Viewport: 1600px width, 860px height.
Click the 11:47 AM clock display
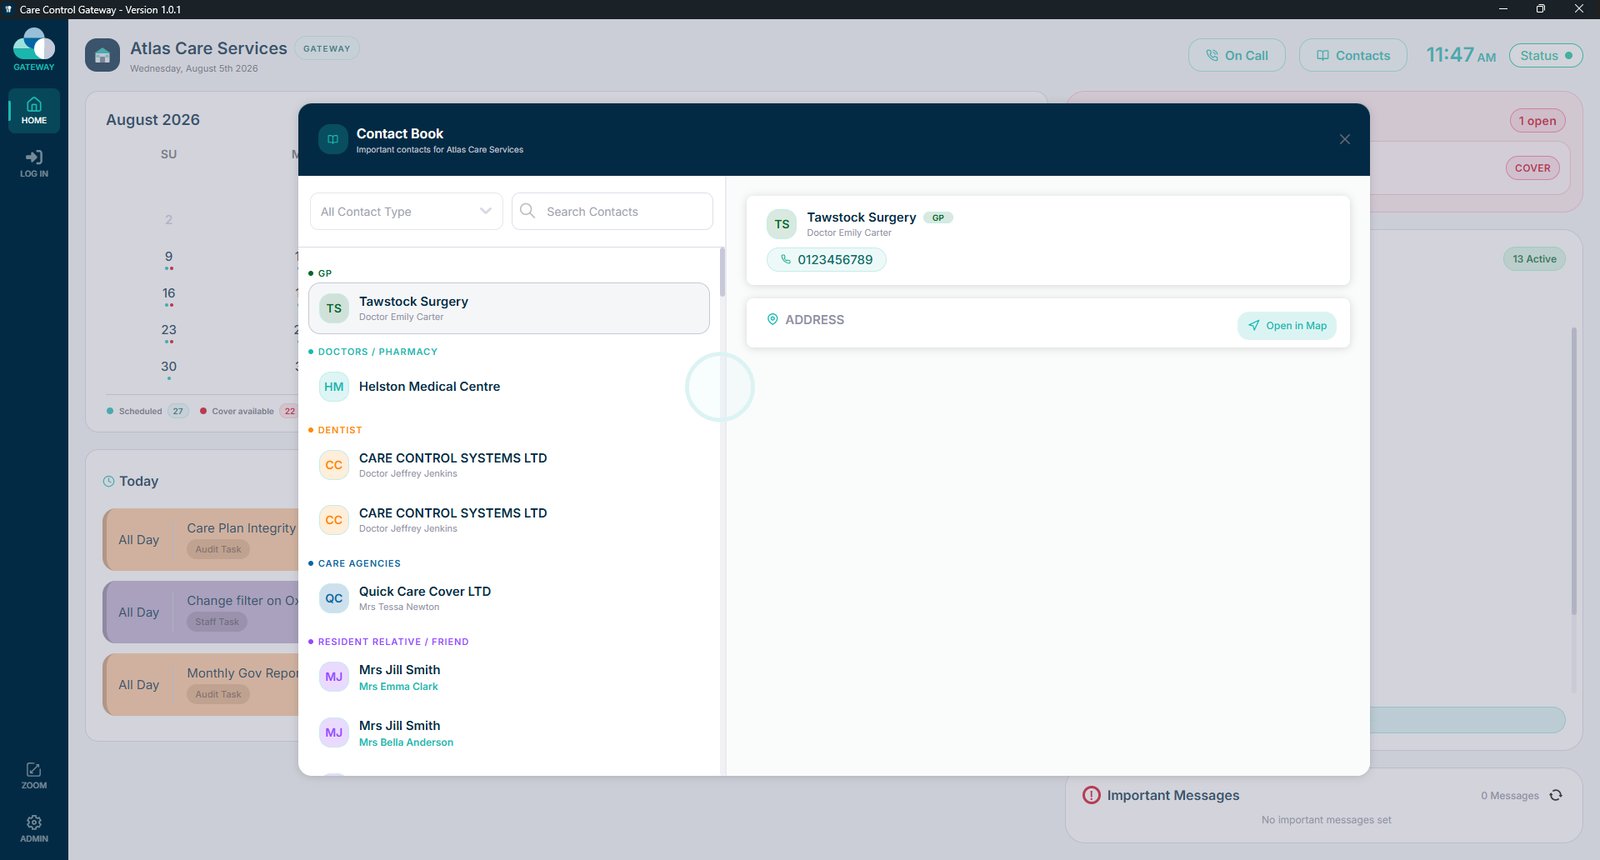tap(1461, 55)
